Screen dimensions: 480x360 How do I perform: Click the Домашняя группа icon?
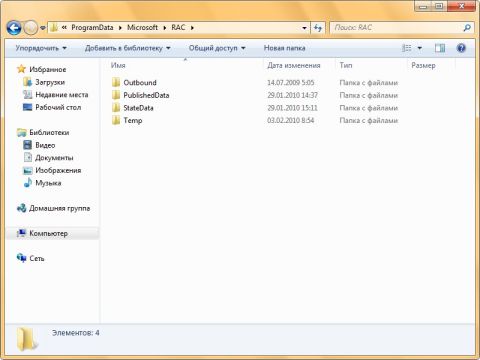click(21, 208)
